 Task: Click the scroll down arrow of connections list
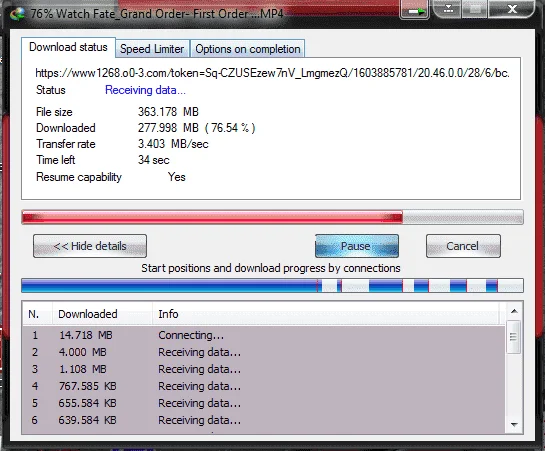pos(514,425)
